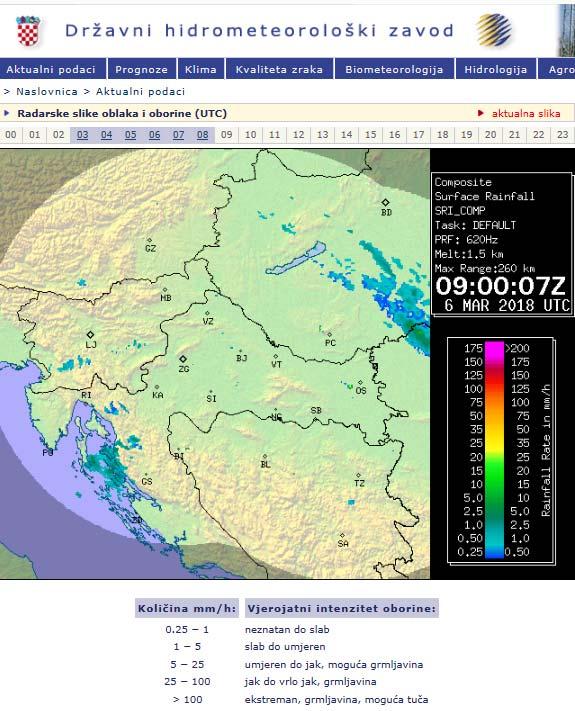The width and height of the screenshot is (575, 711).
Task: Select hour 03 radar image
Action: click(83, 135)
